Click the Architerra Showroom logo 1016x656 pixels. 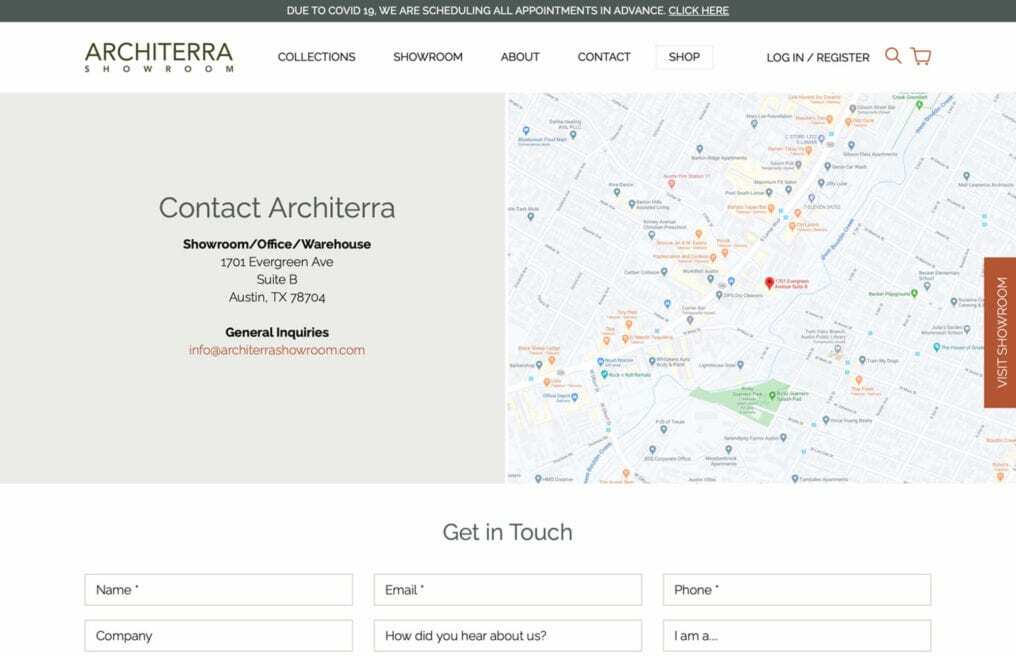159,57
